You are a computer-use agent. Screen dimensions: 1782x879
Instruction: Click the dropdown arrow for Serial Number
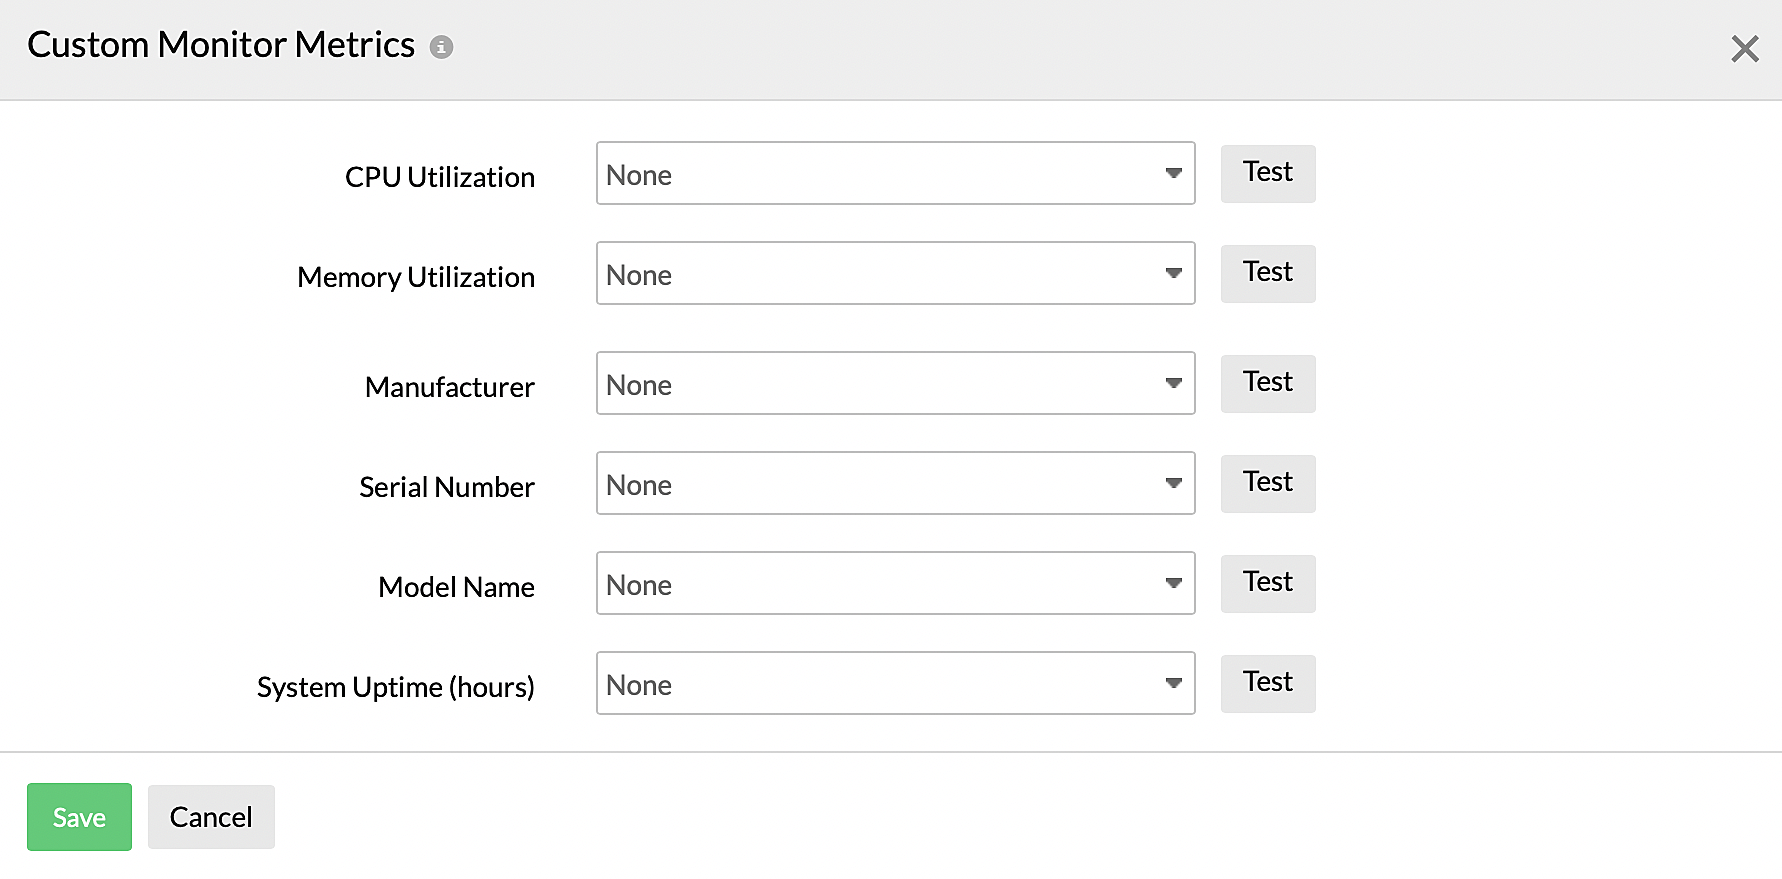tap(1172, 483)
